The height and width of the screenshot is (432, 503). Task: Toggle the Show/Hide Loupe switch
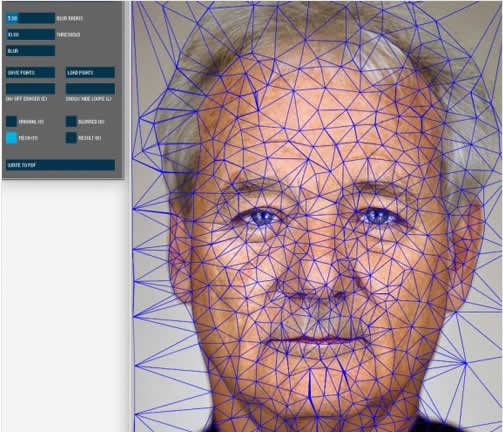(90, 89)
